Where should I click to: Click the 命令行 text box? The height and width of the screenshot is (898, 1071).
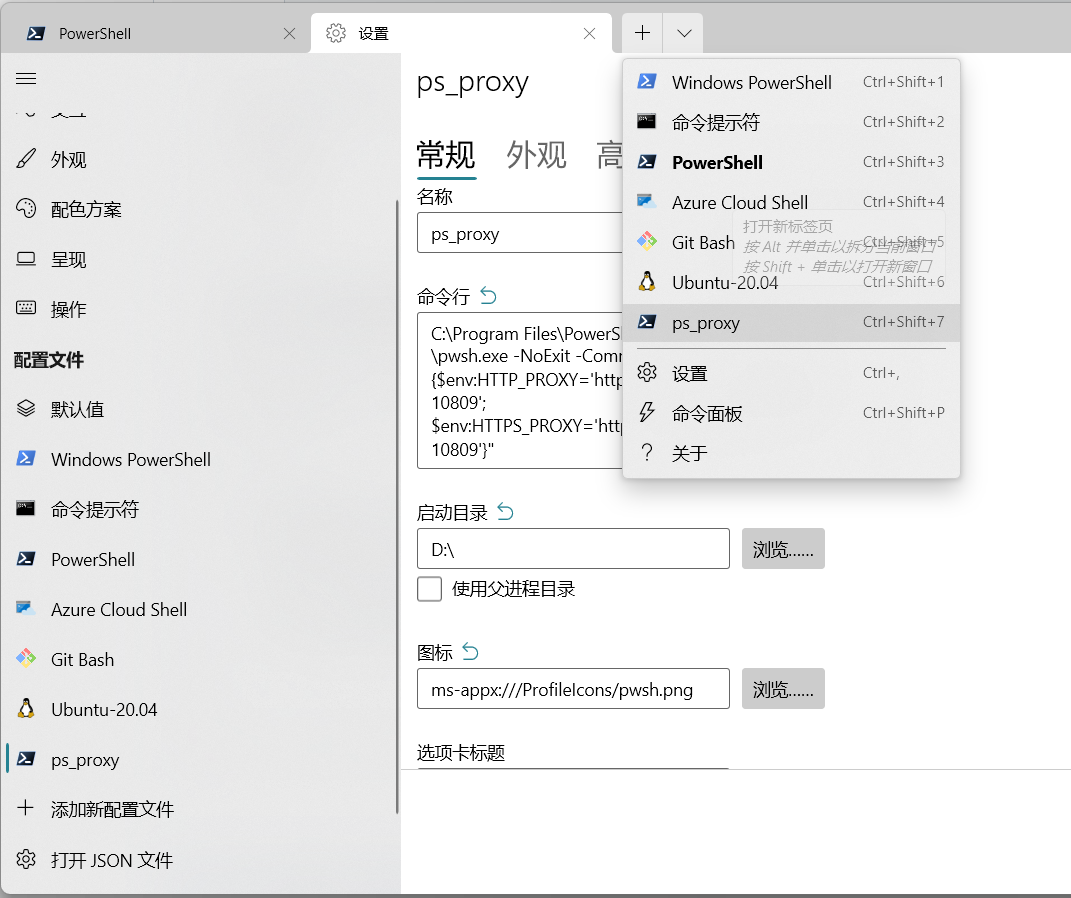520,390
